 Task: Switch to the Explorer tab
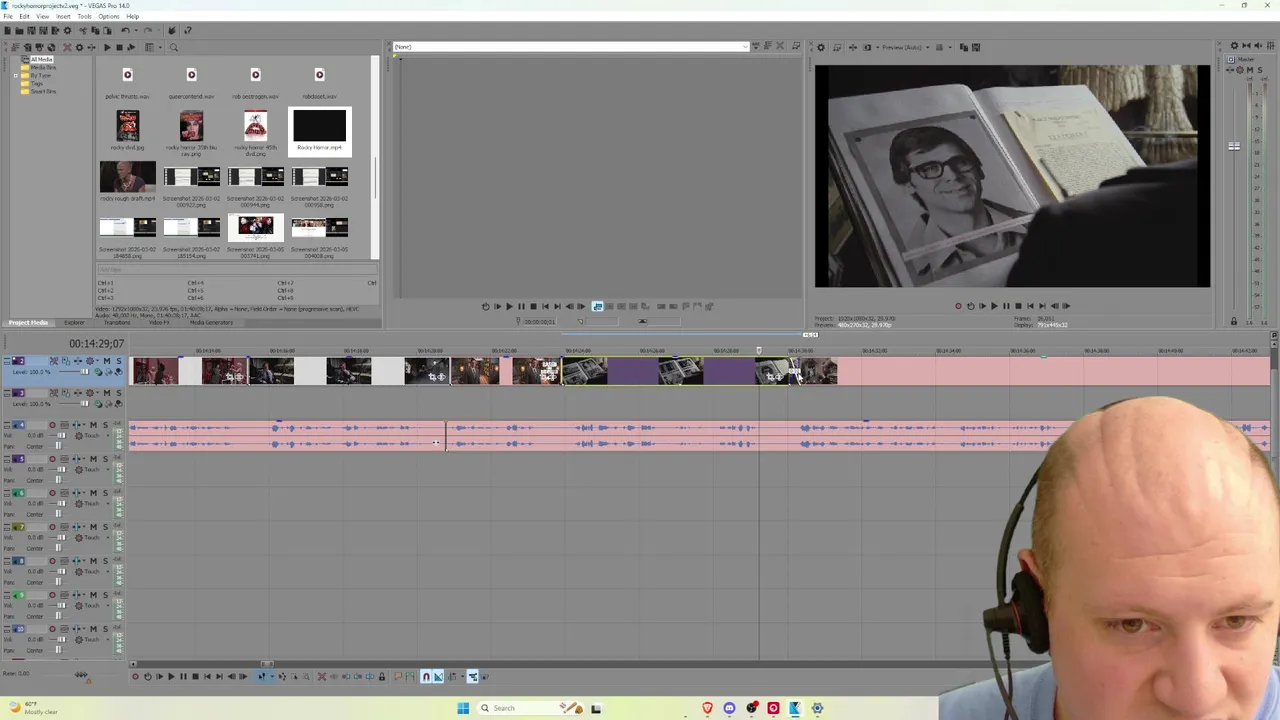coord(75,323)
